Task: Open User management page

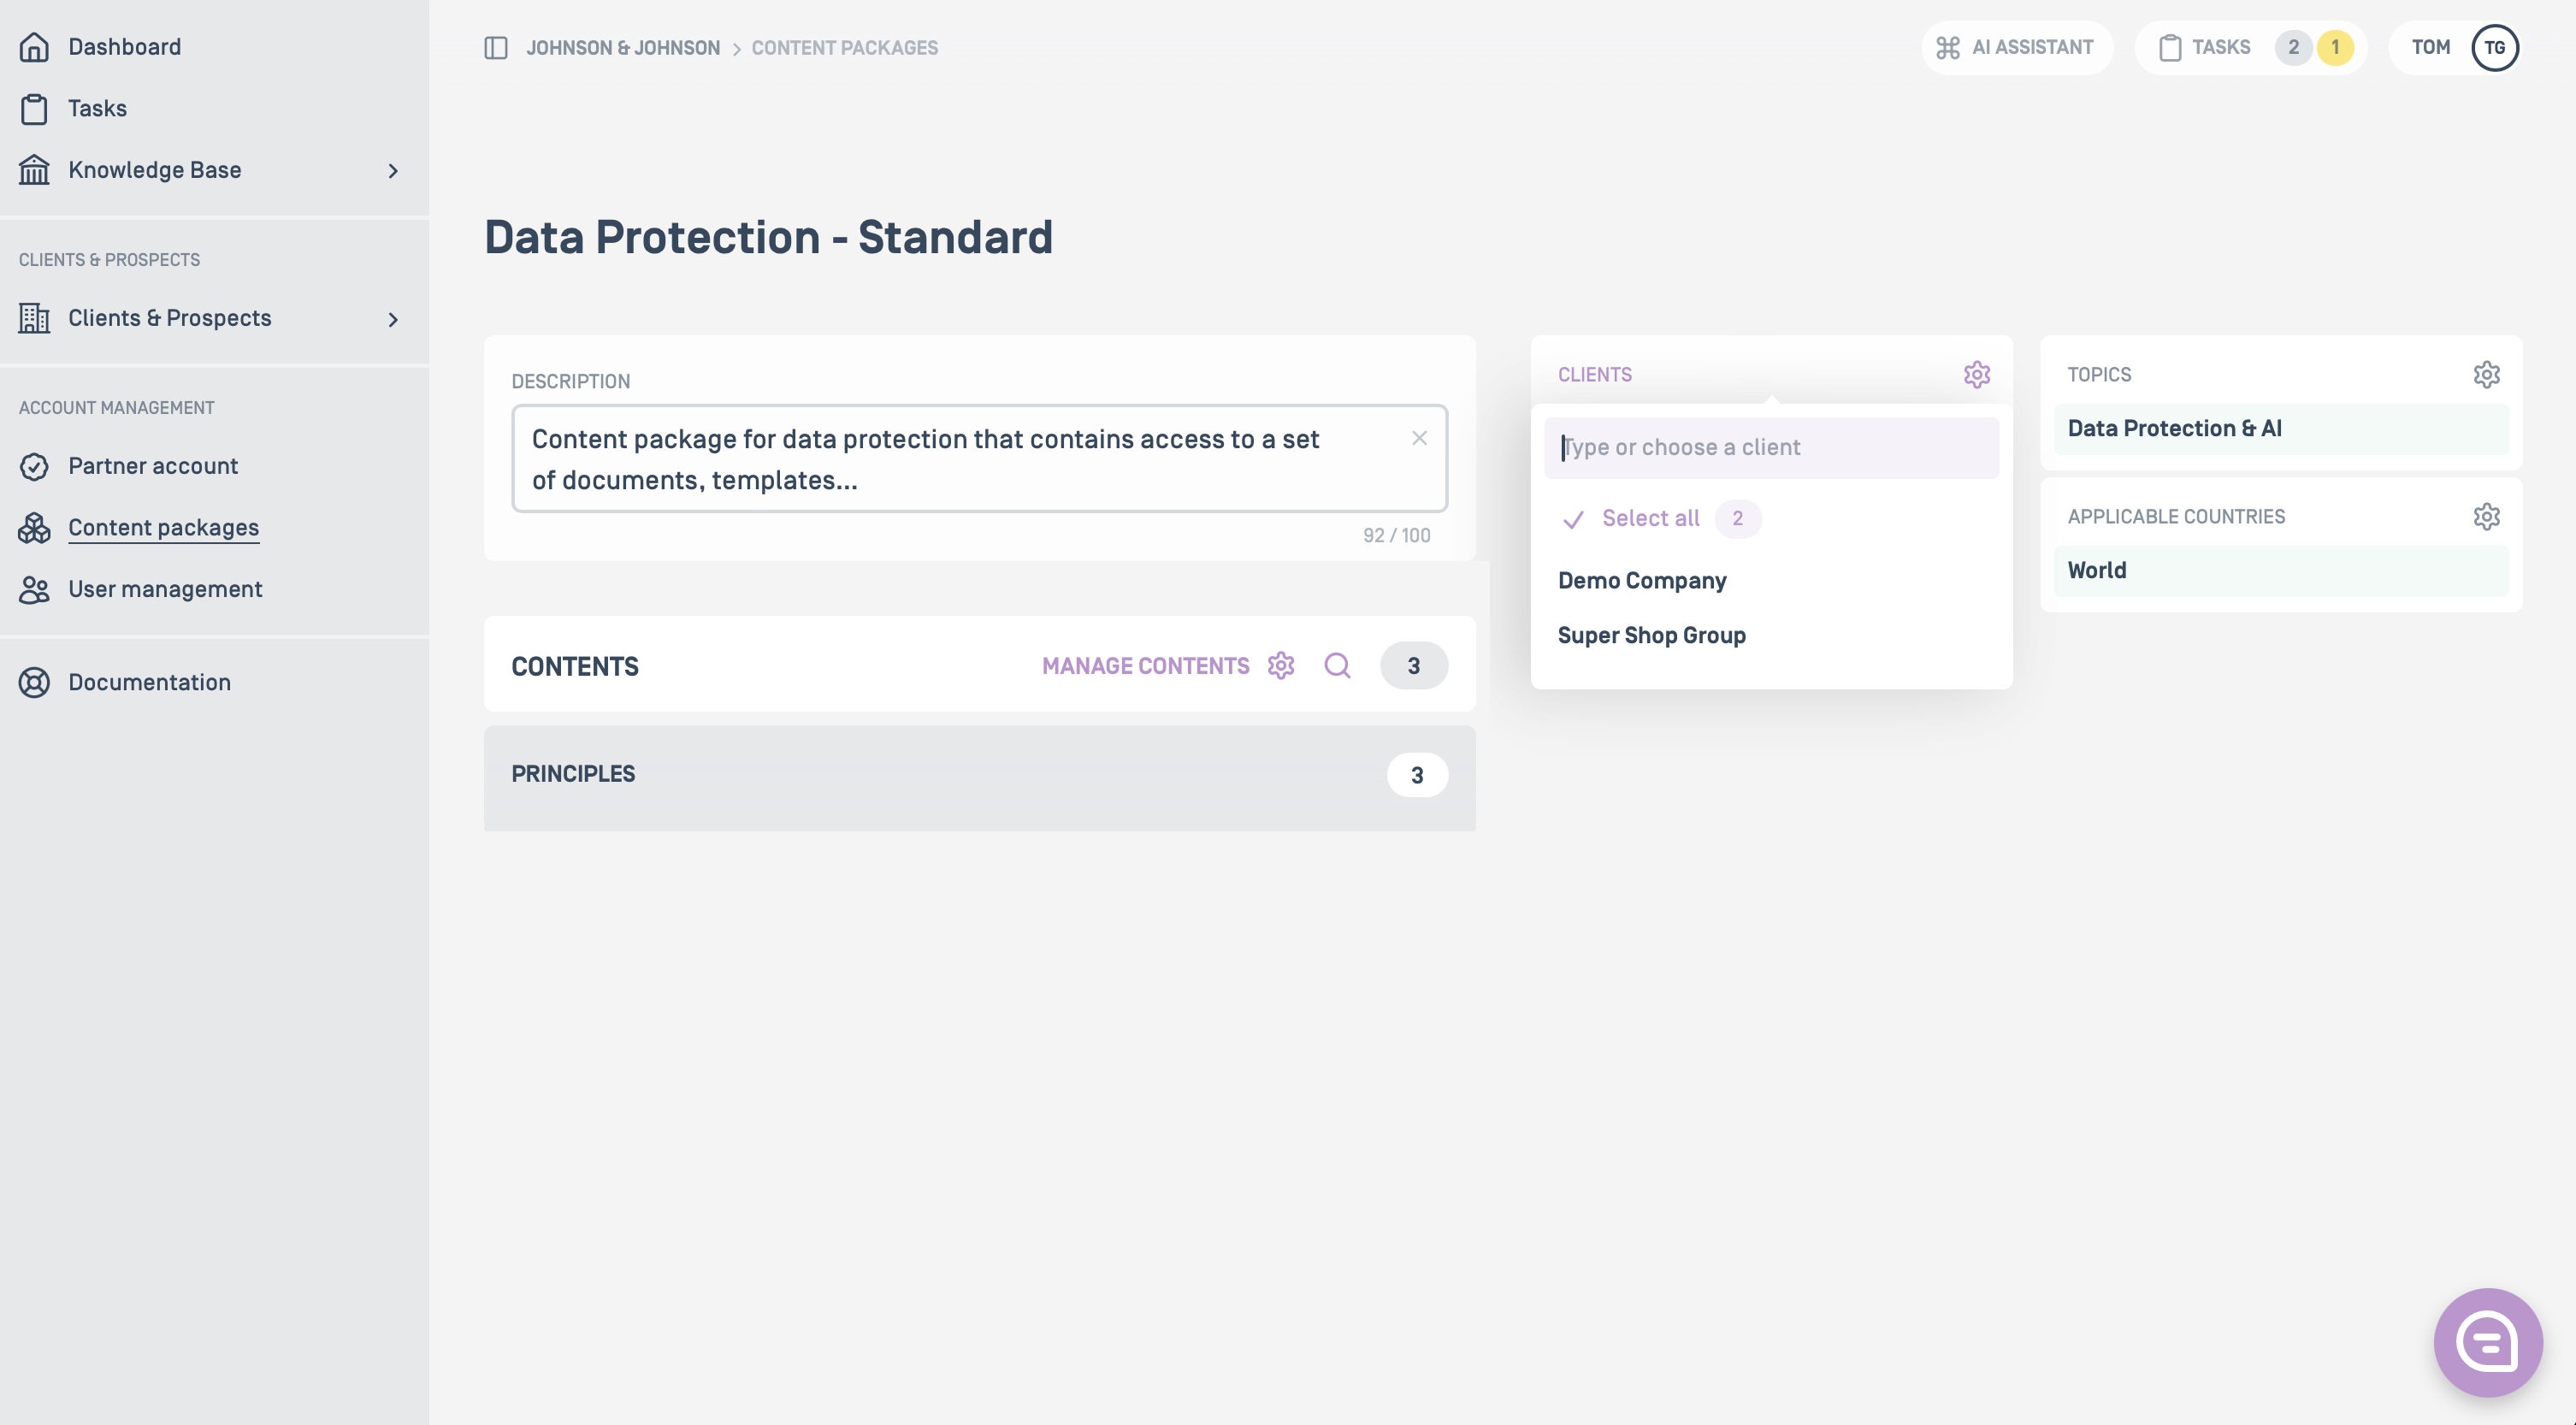Action: (x=165, y=590)
